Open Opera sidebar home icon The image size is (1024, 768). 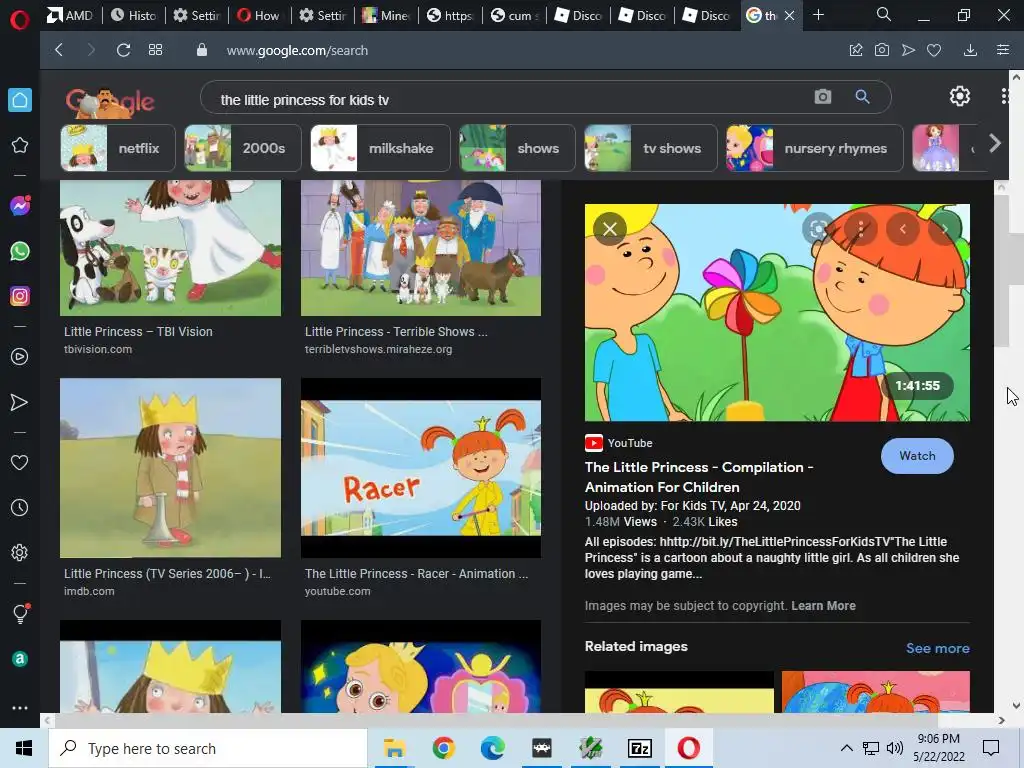(20, 100)
